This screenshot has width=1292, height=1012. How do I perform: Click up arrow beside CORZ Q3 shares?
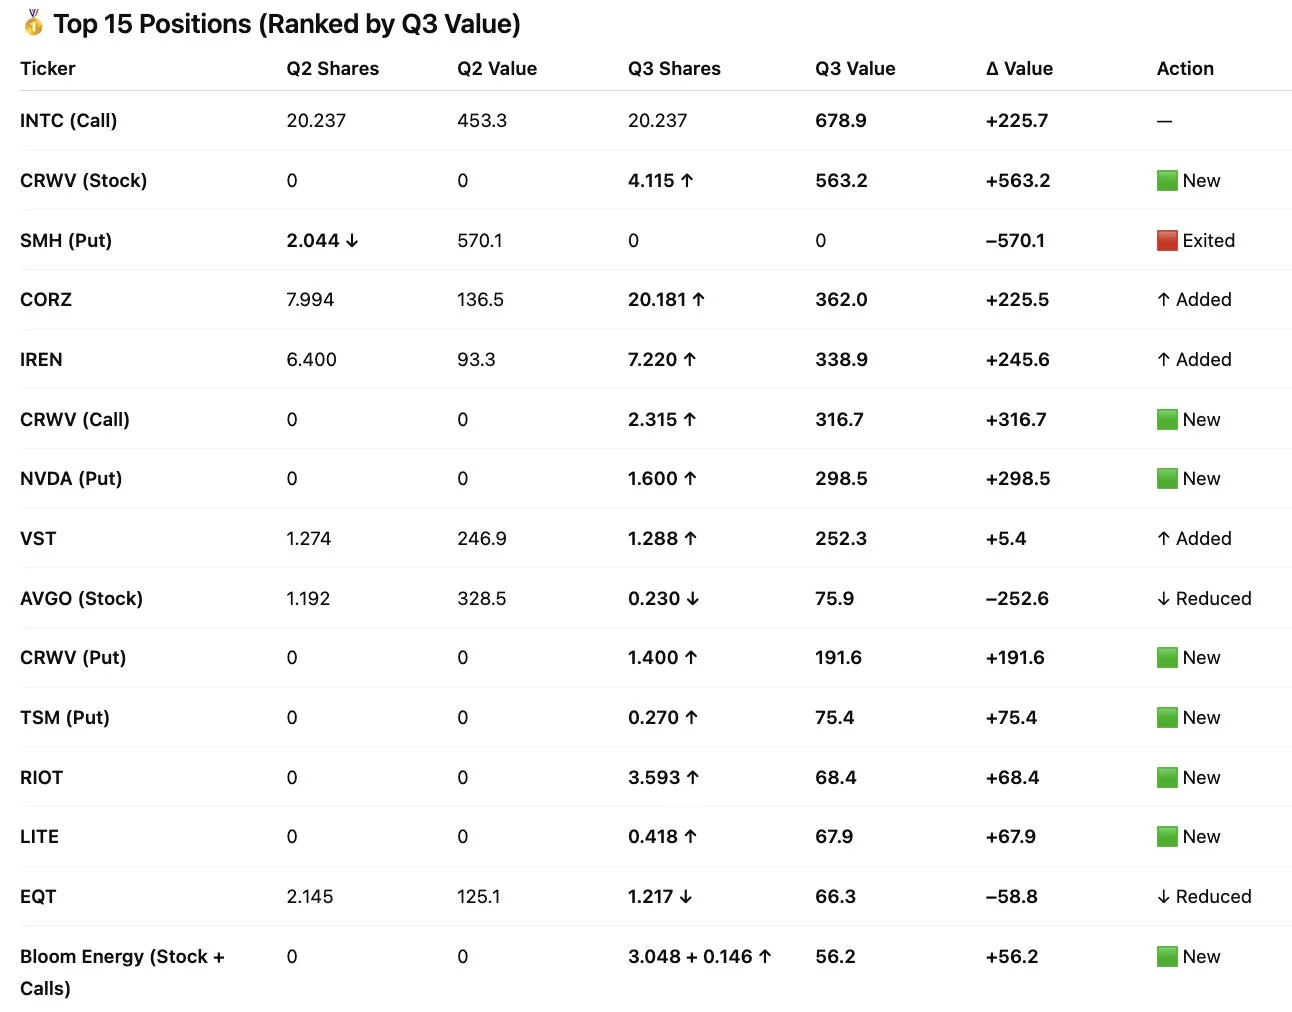pyautogui.click(x=698, y=299)
